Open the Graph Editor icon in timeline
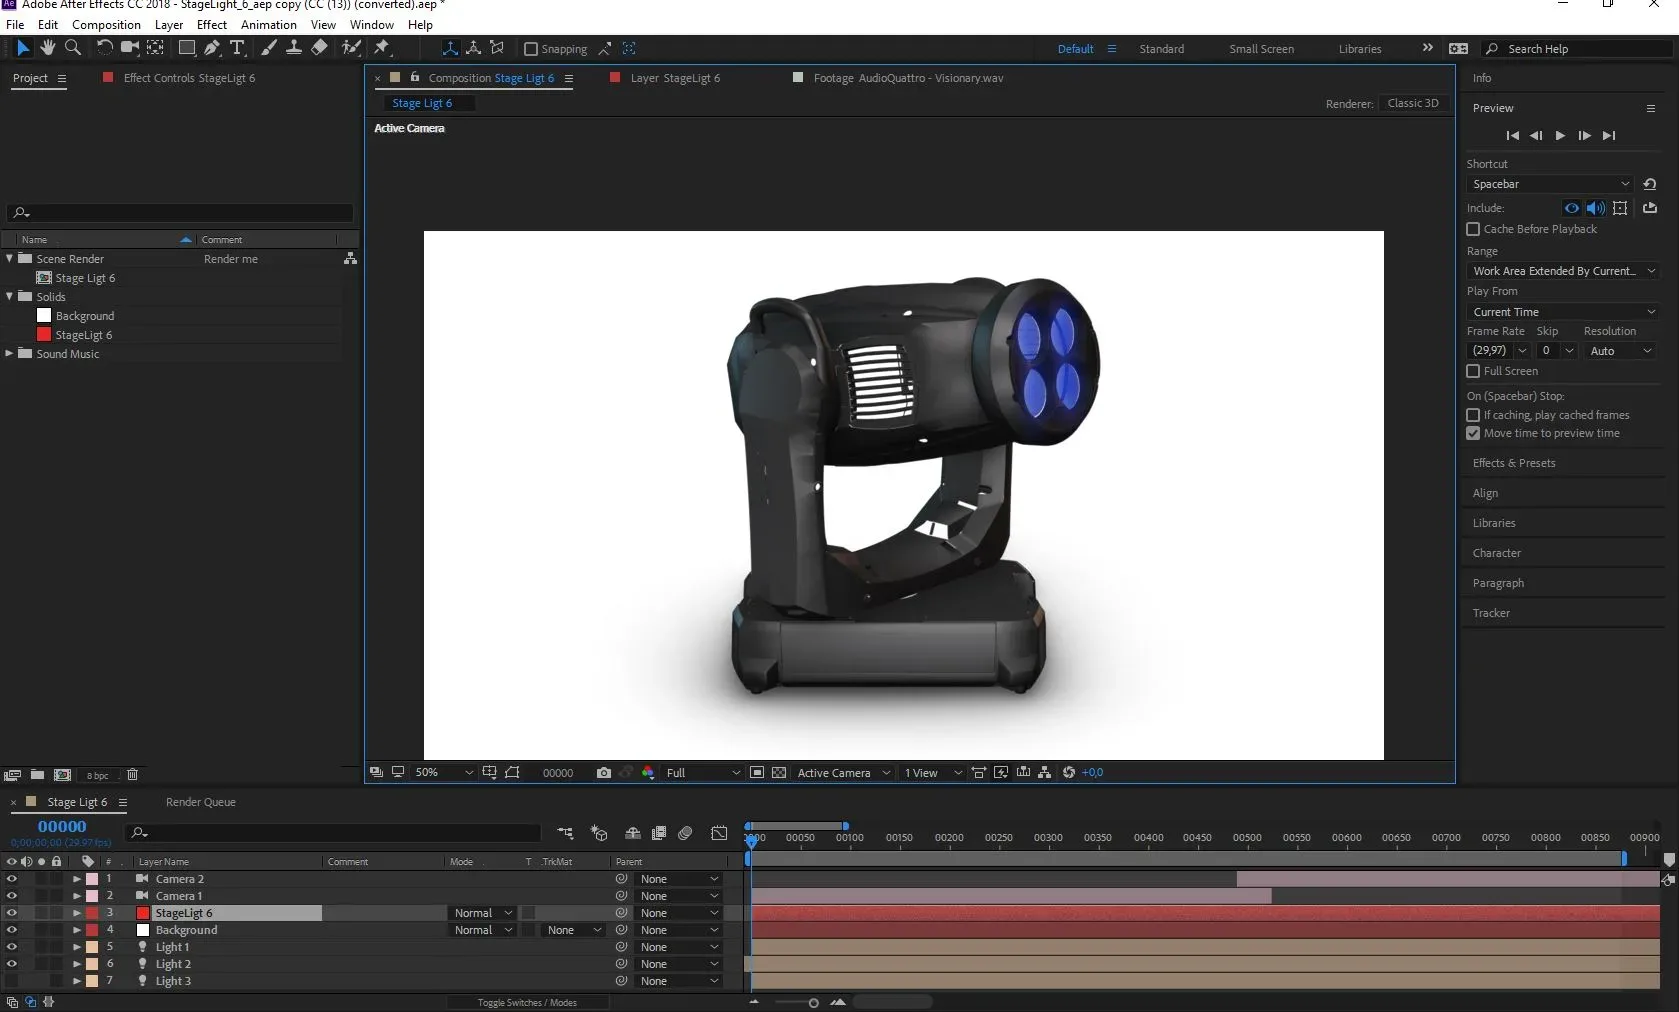This screenshot has width=1679, height=1012. [x=719, y=833]
